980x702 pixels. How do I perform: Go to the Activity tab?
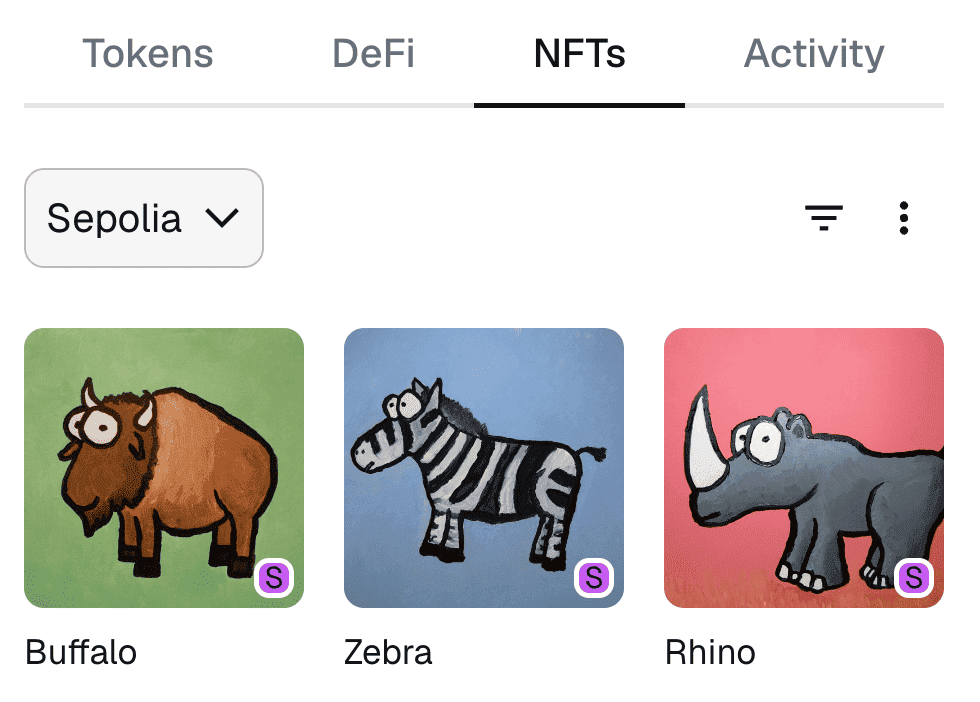814,54
